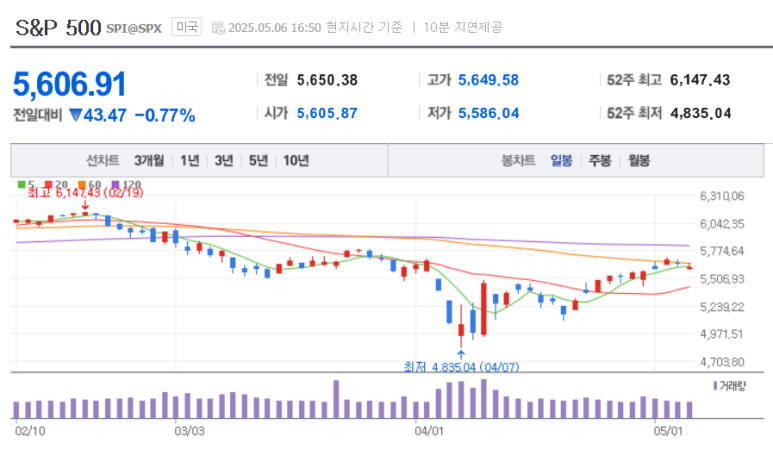Click the 5,506.93 price axis label
The image size is (773, 449).
click(x=722, y=279)
